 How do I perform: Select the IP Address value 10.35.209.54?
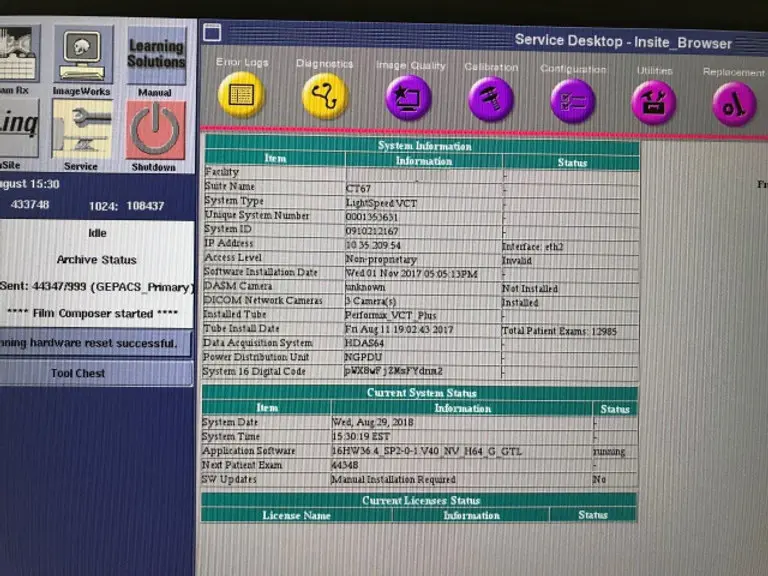point(373,245)
